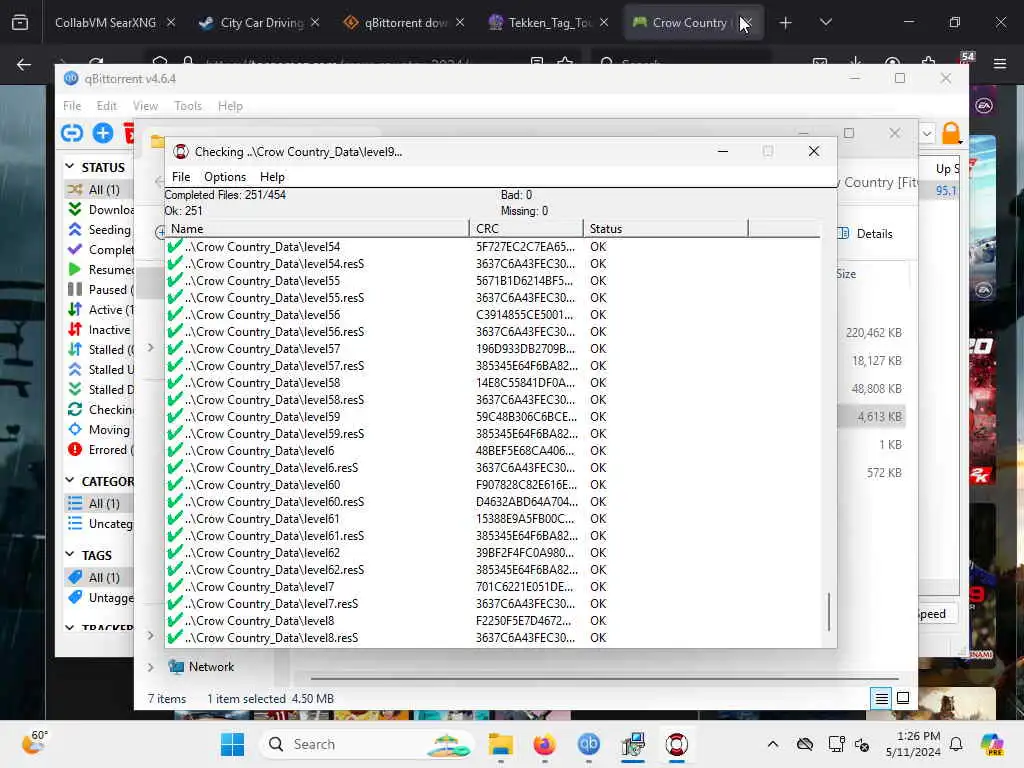The width and height of the screenshot is (1024, 768).
Task: Switch to CollabVM SearXNG browser tab
Action: coord(105,23)
